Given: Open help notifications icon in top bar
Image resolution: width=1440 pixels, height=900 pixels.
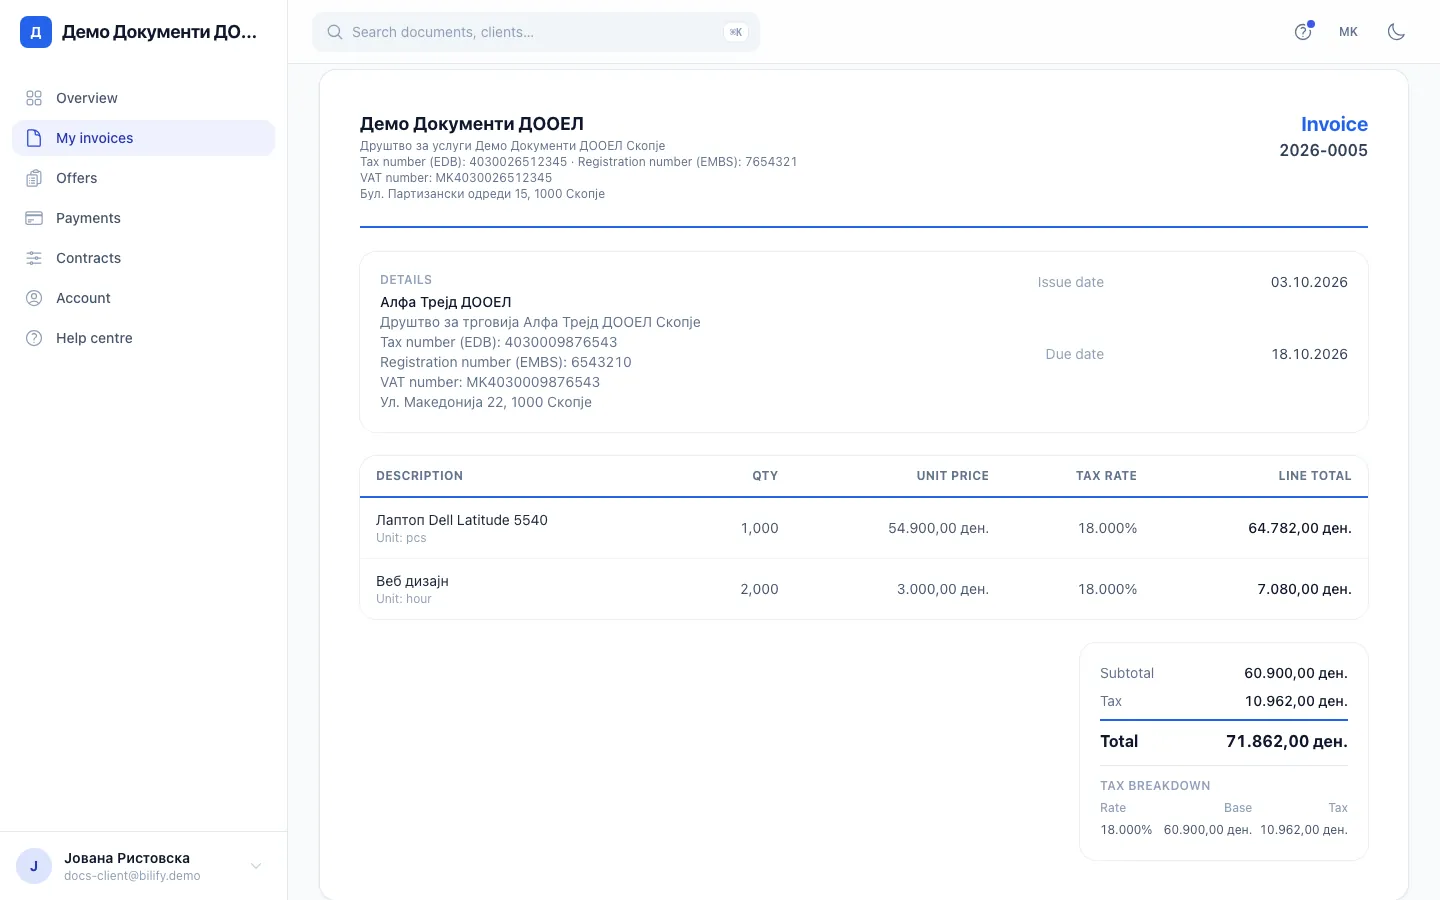Looking at the screenshot, I should tap(1303, 32).
